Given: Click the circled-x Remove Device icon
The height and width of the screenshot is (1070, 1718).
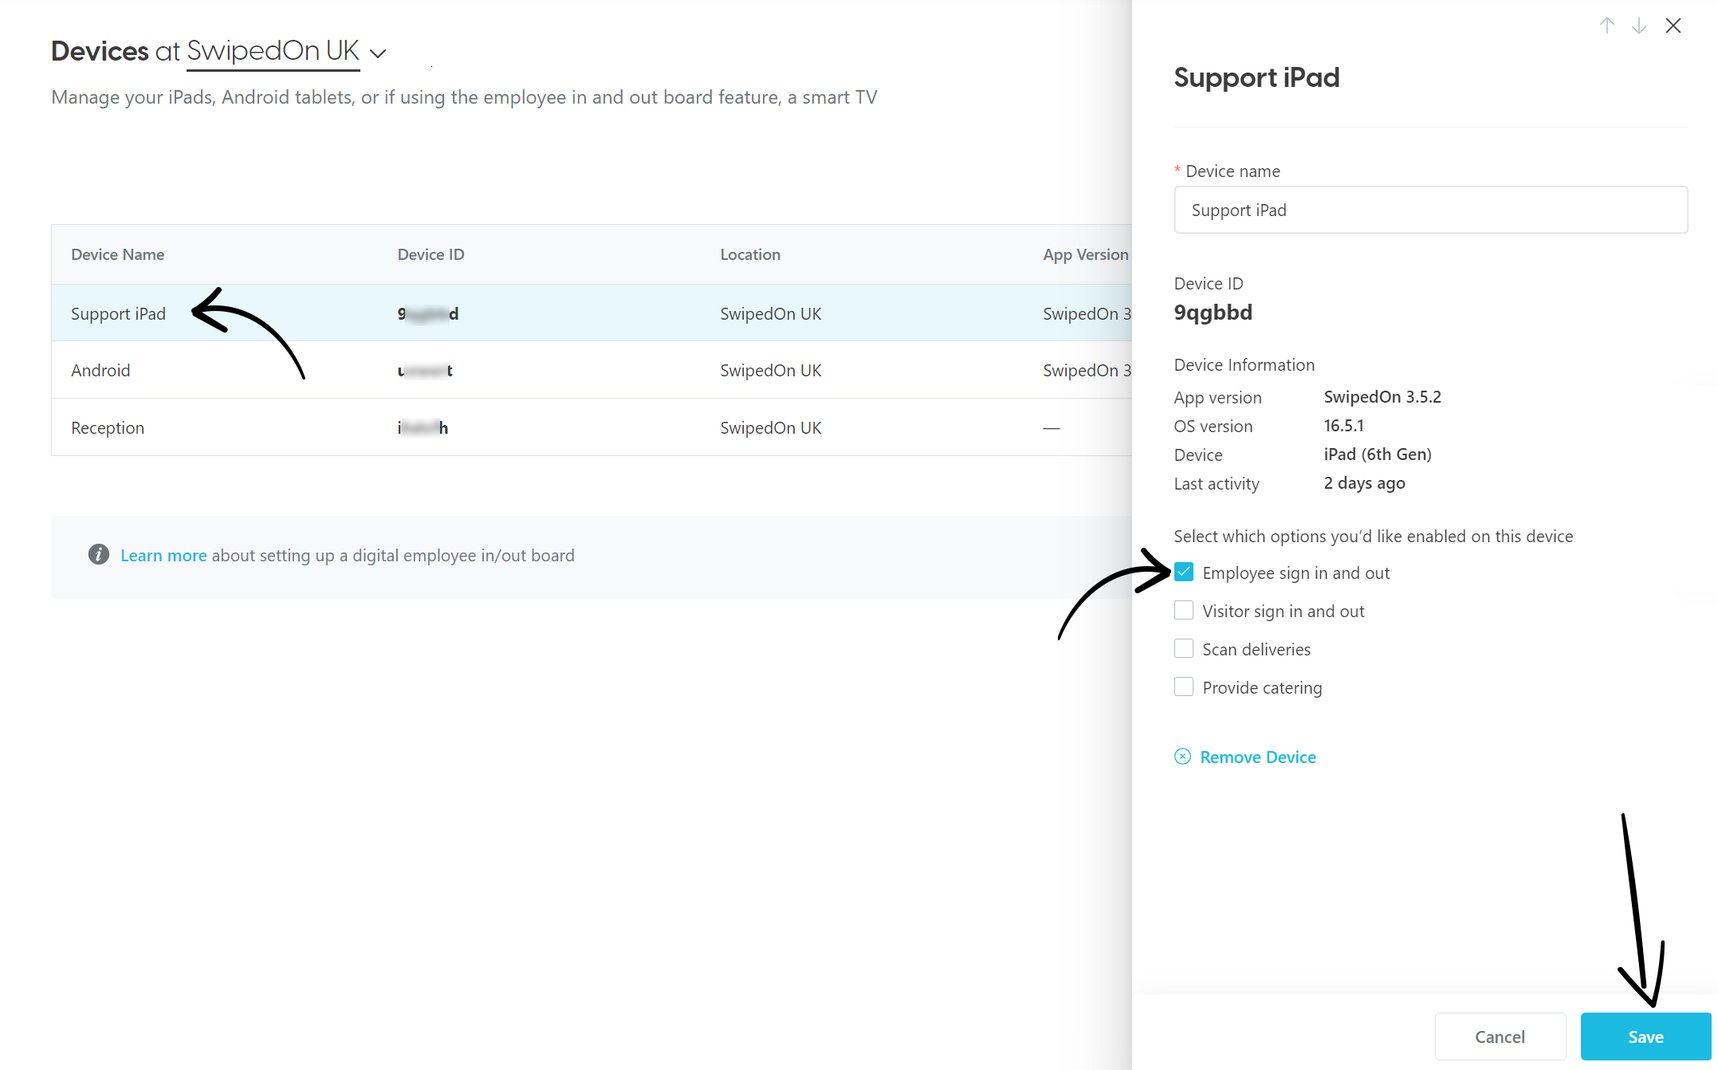Looking at the screenshot, I should [x=1183, y=757].
